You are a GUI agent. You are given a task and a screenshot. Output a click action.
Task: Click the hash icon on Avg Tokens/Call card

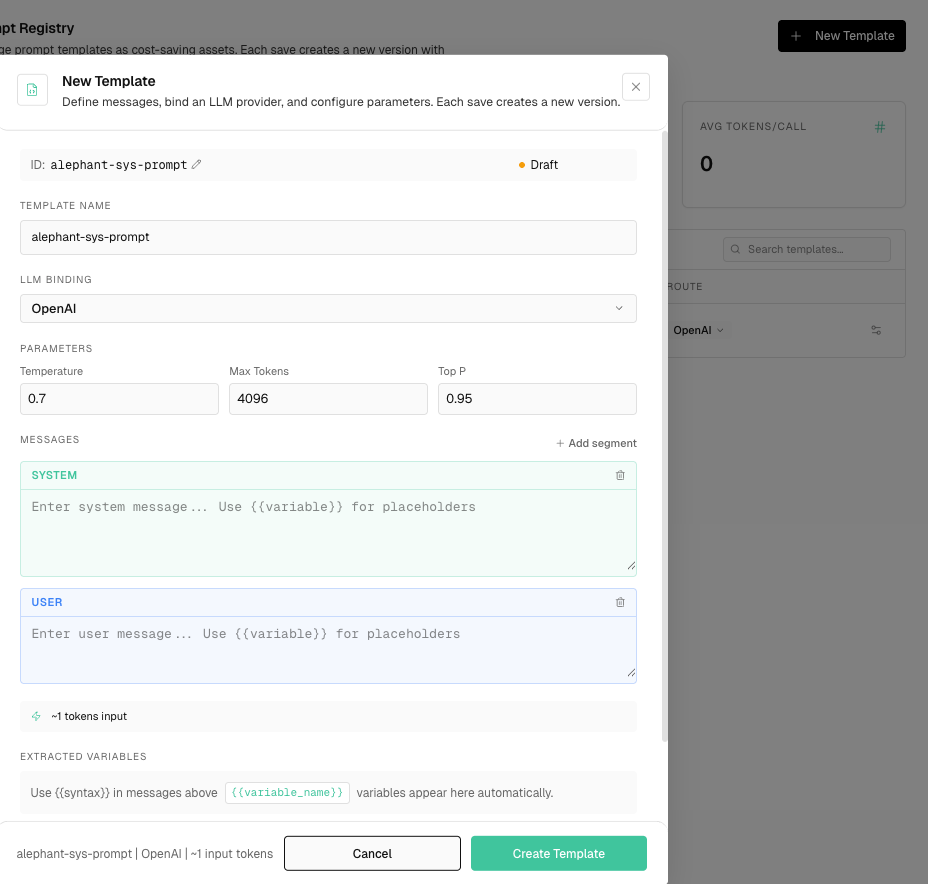coord(880,127)
